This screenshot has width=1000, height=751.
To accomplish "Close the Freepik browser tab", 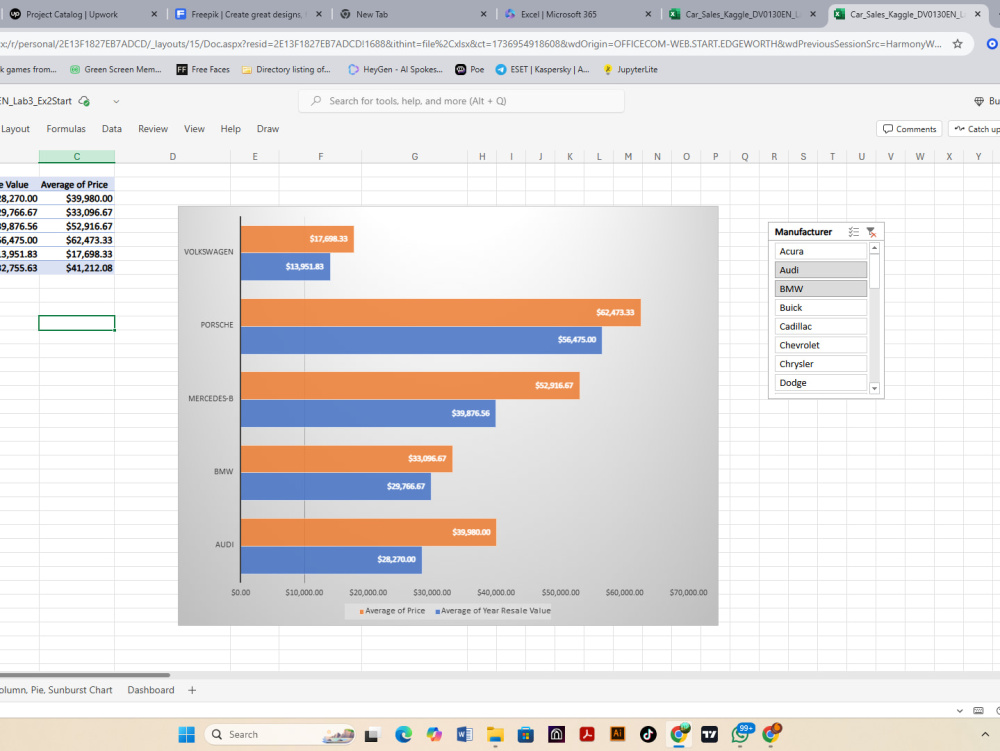I will click(x=319, y=14).
